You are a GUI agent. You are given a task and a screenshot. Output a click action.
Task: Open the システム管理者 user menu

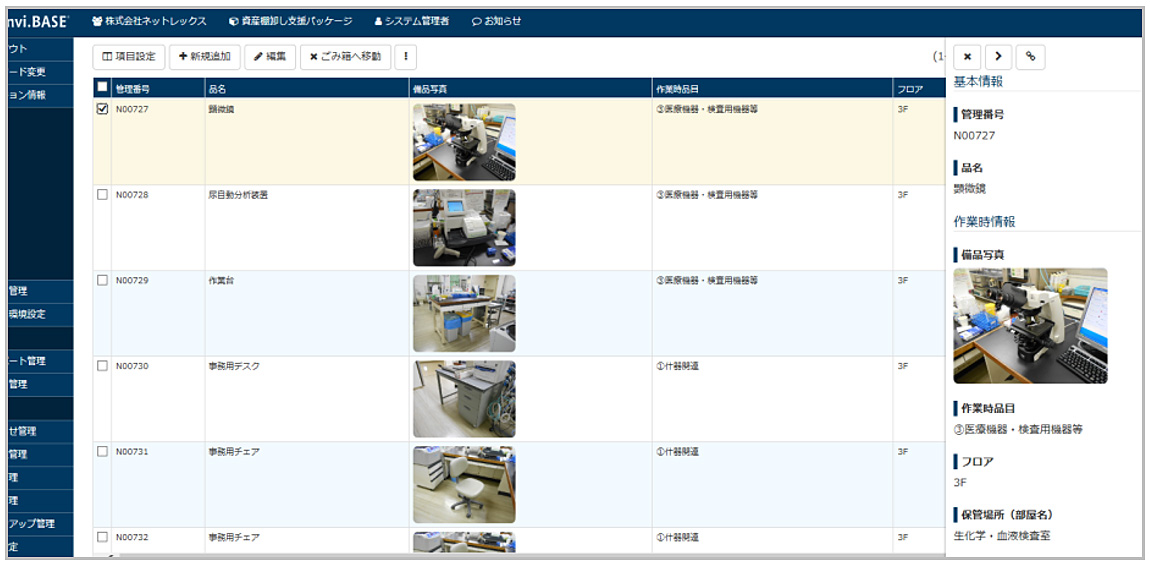411,21
